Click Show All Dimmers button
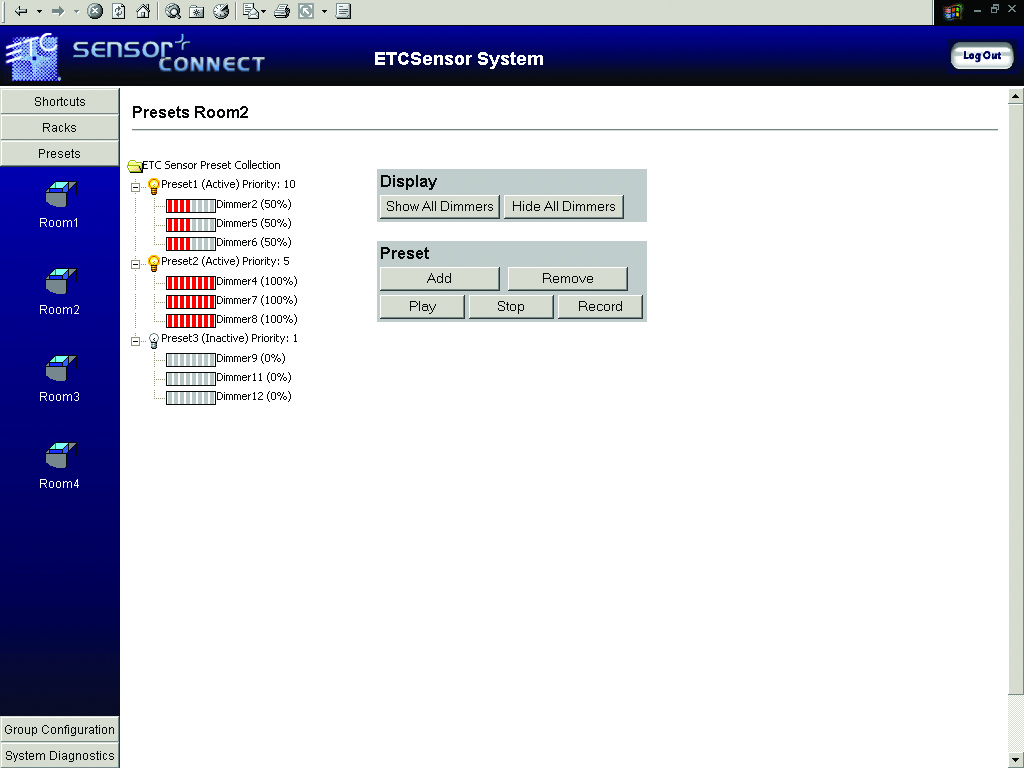This screenshot has width=1024, height=768. click(x=440, y=206)
